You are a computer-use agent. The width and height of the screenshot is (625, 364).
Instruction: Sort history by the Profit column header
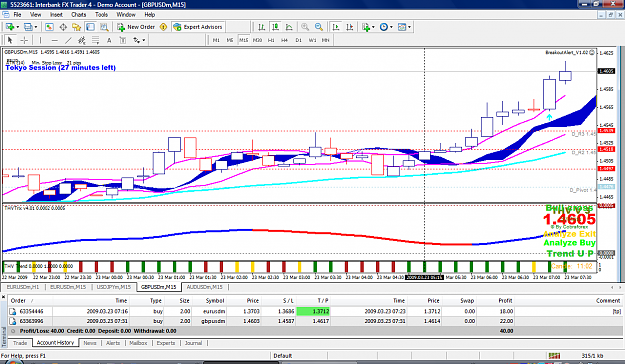(505, 301)
